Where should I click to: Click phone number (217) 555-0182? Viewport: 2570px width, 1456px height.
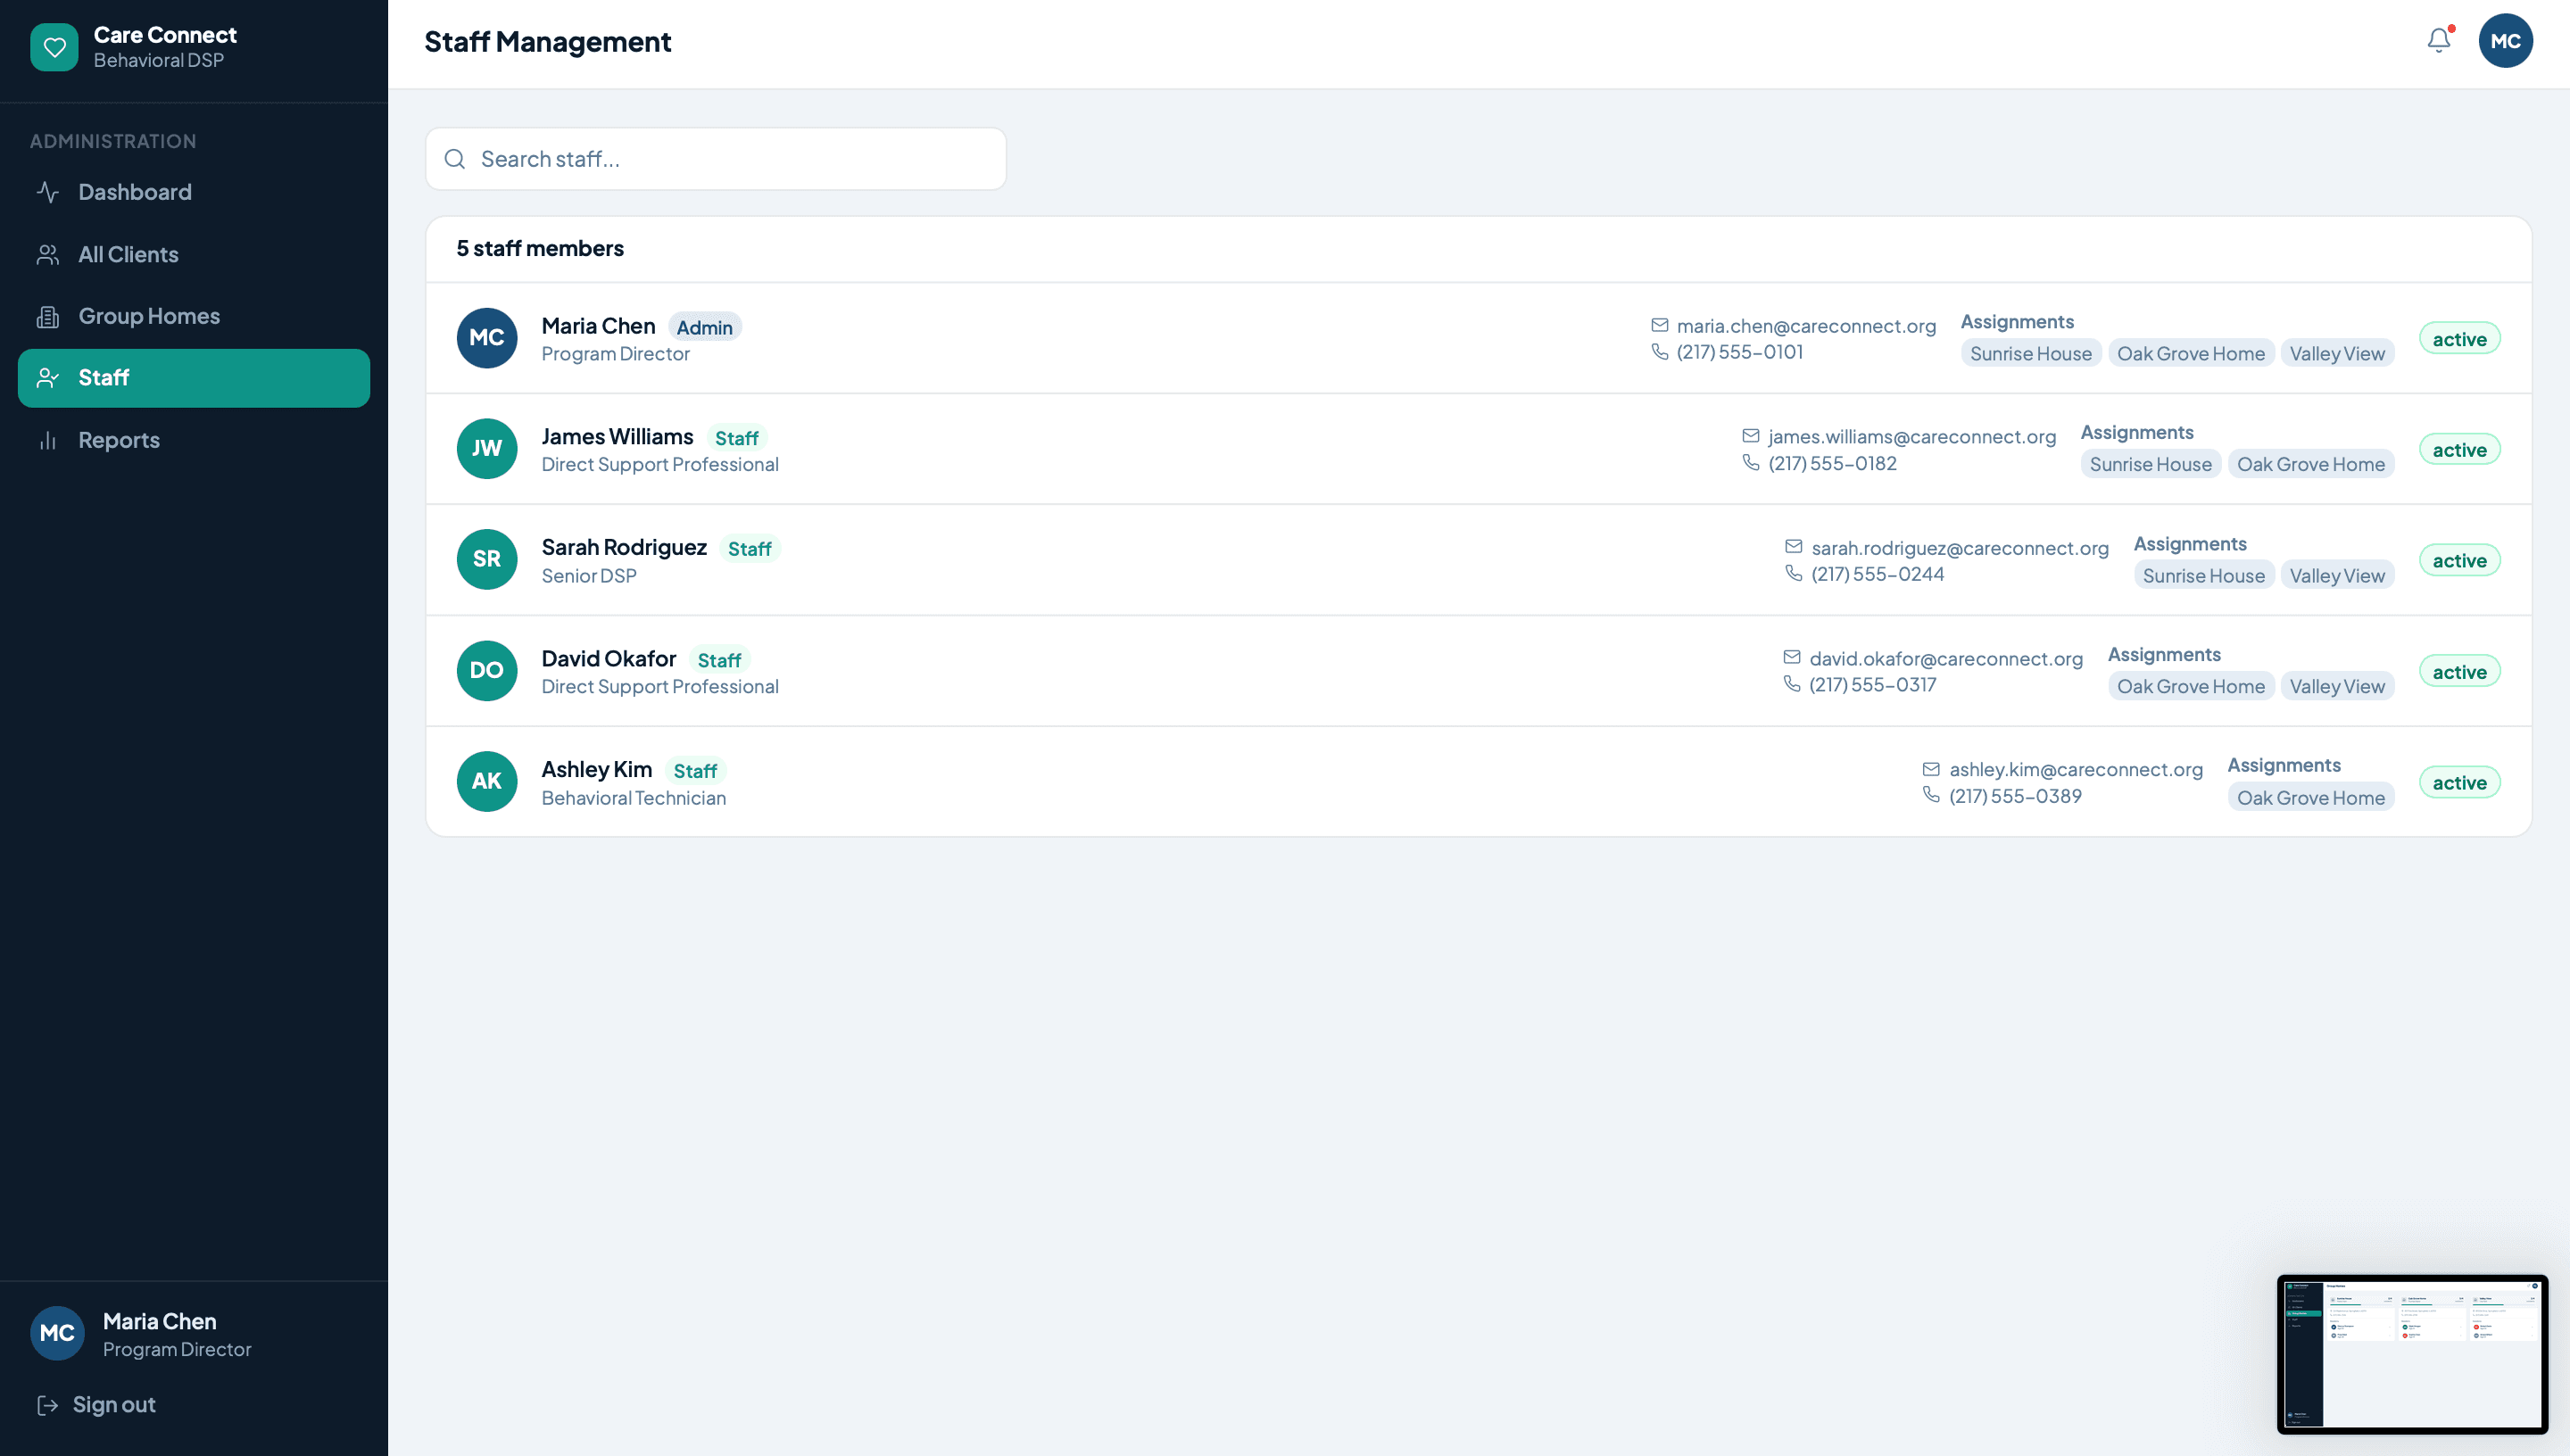click(x=1832, y=463)
